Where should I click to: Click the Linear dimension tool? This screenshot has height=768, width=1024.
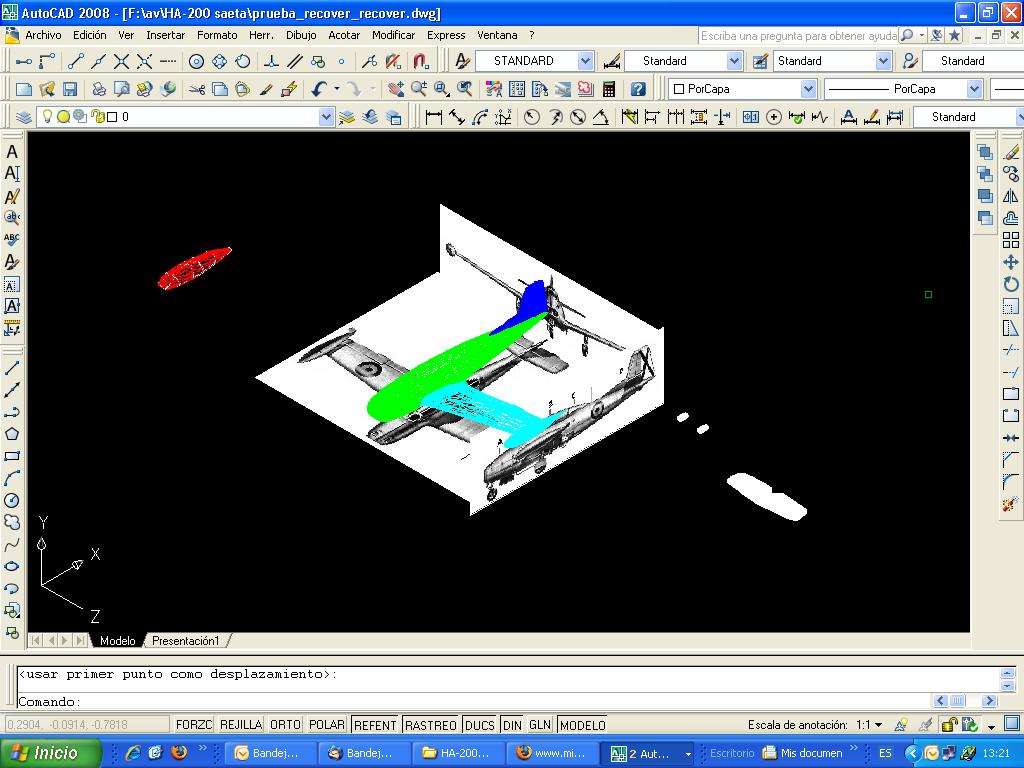click(x=434, y=117)
